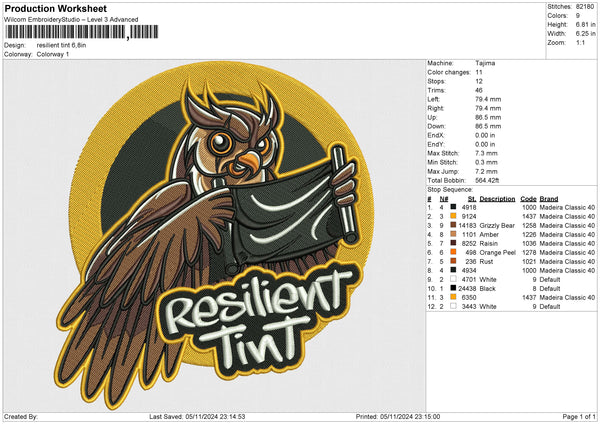This screenshot has width=600, height=424.
Task: Choose the Amber thread color swatch
Action: tap(453, 235)
